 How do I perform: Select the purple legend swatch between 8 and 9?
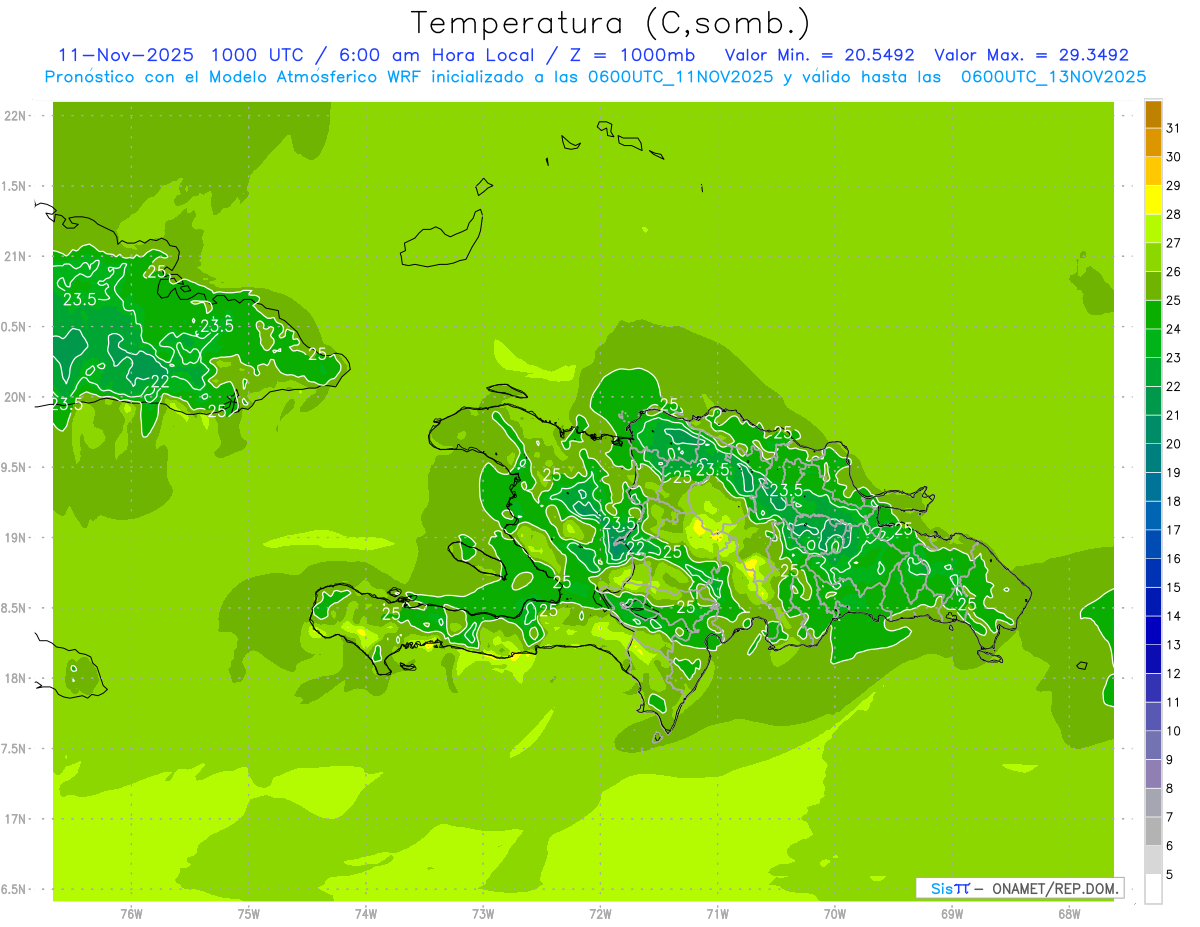click(1153, 774)
